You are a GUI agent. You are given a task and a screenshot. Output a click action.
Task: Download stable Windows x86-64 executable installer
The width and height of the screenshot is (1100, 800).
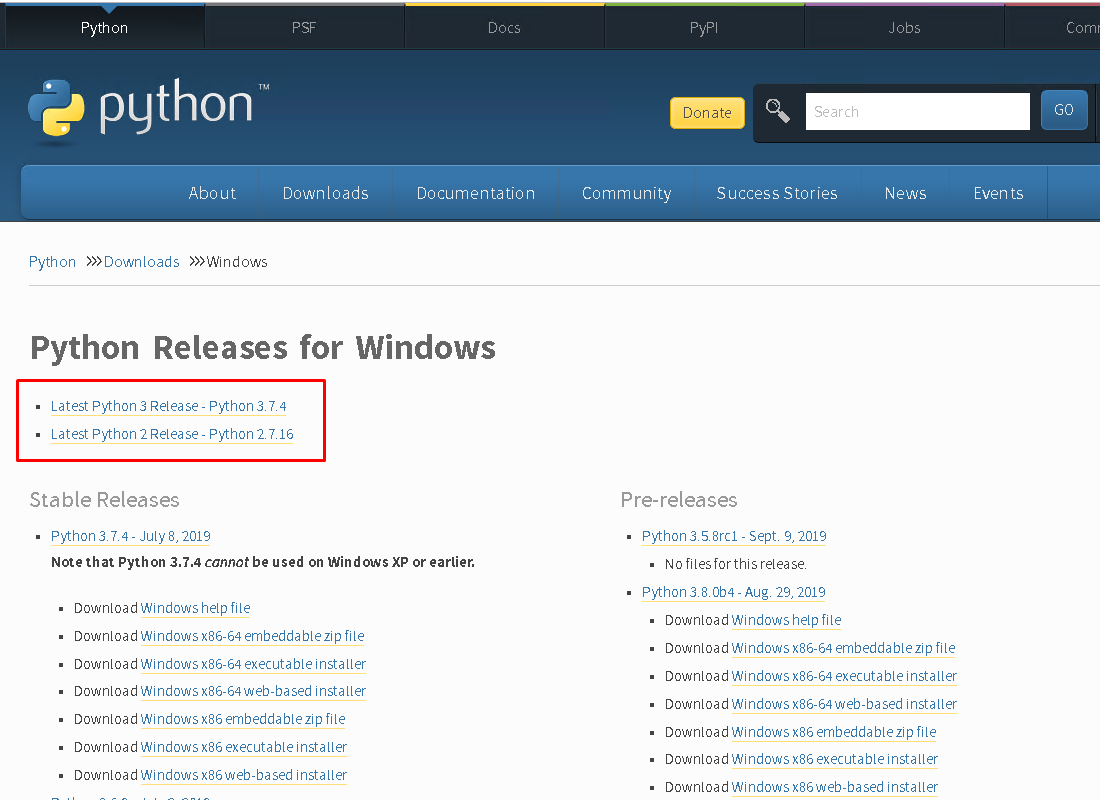(253, 664)
